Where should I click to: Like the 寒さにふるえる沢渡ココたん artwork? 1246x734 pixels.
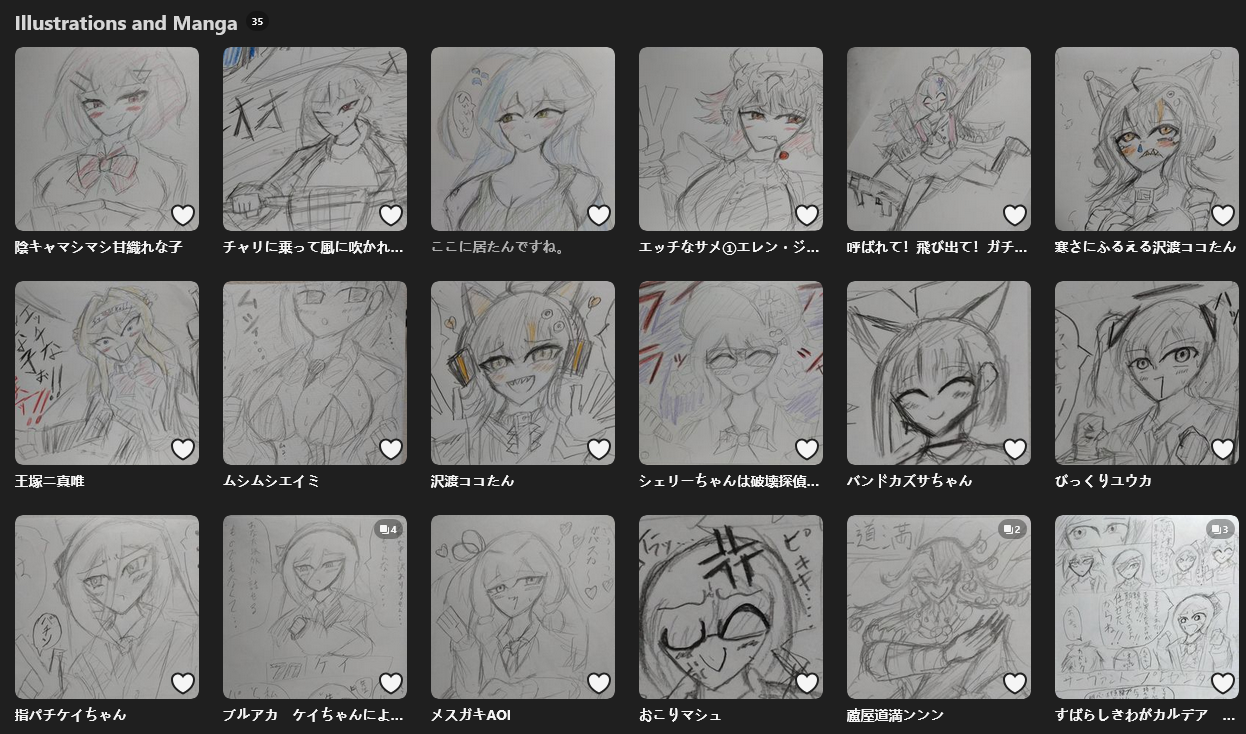[x=1223, y=215]
